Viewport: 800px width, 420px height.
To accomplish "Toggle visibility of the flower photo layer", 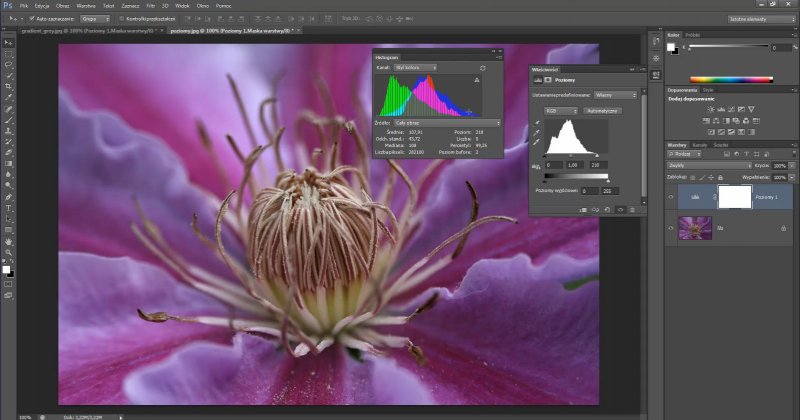I will 671,228.
